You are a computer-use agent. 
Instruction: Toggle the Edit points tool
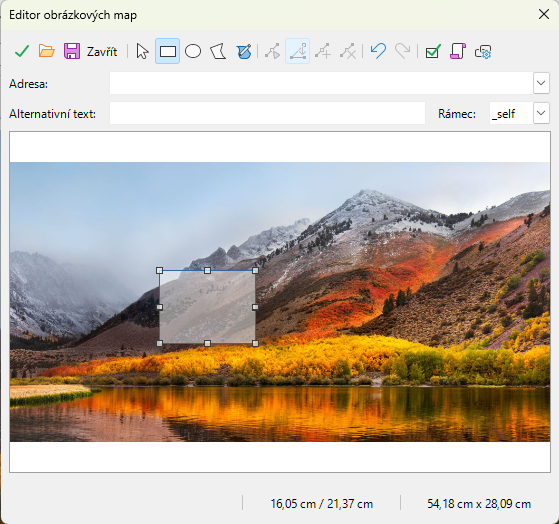(272, 51)
